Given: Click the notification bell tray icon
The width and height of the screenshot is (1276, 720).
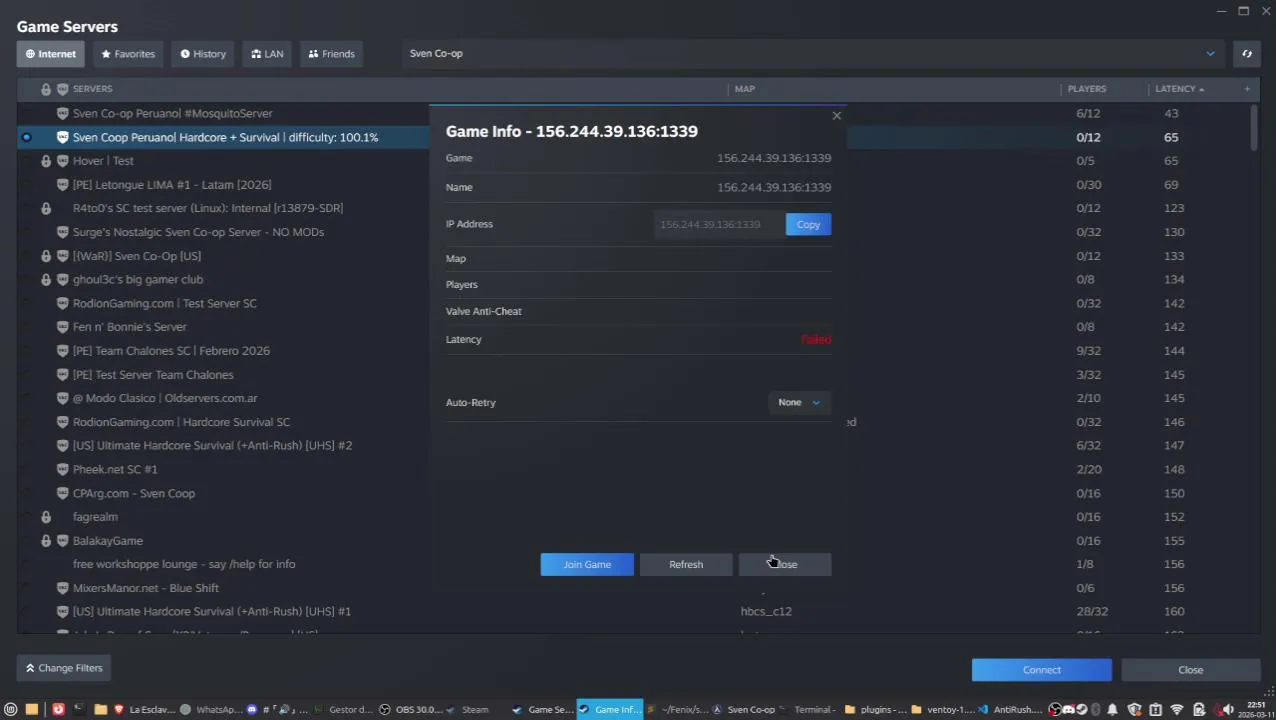Looking at the screenshot, I should (x=1112, y=710).
